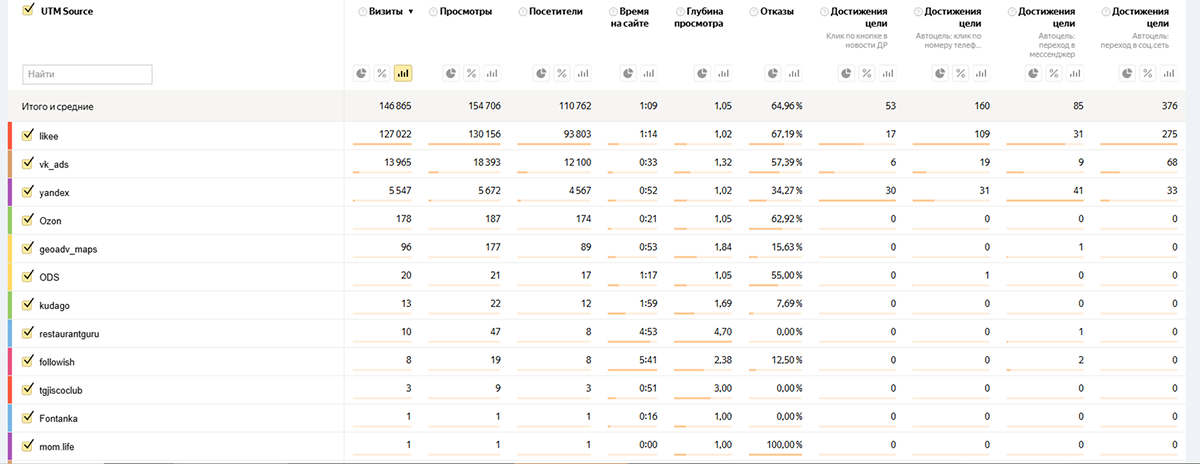
Task: Select bar icon under 'Клик по кнопке' goal
Action: [886, 73]
